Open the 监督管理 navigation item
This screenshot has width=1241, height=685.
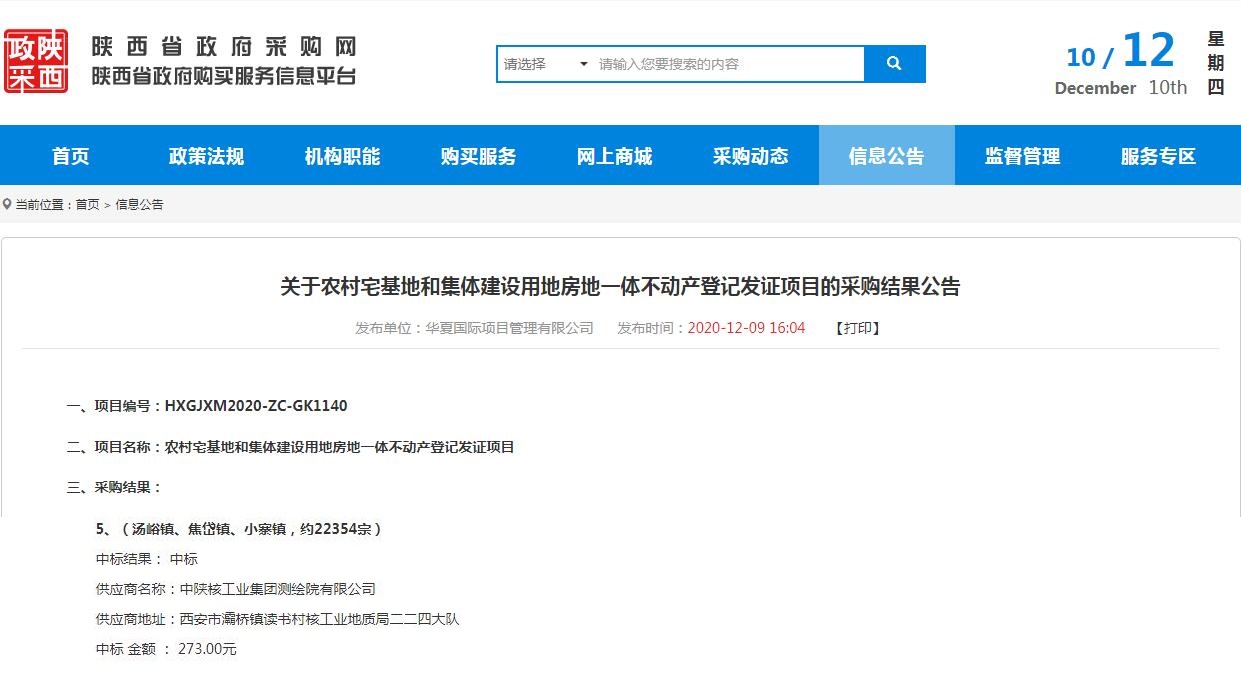(1022, 156)
